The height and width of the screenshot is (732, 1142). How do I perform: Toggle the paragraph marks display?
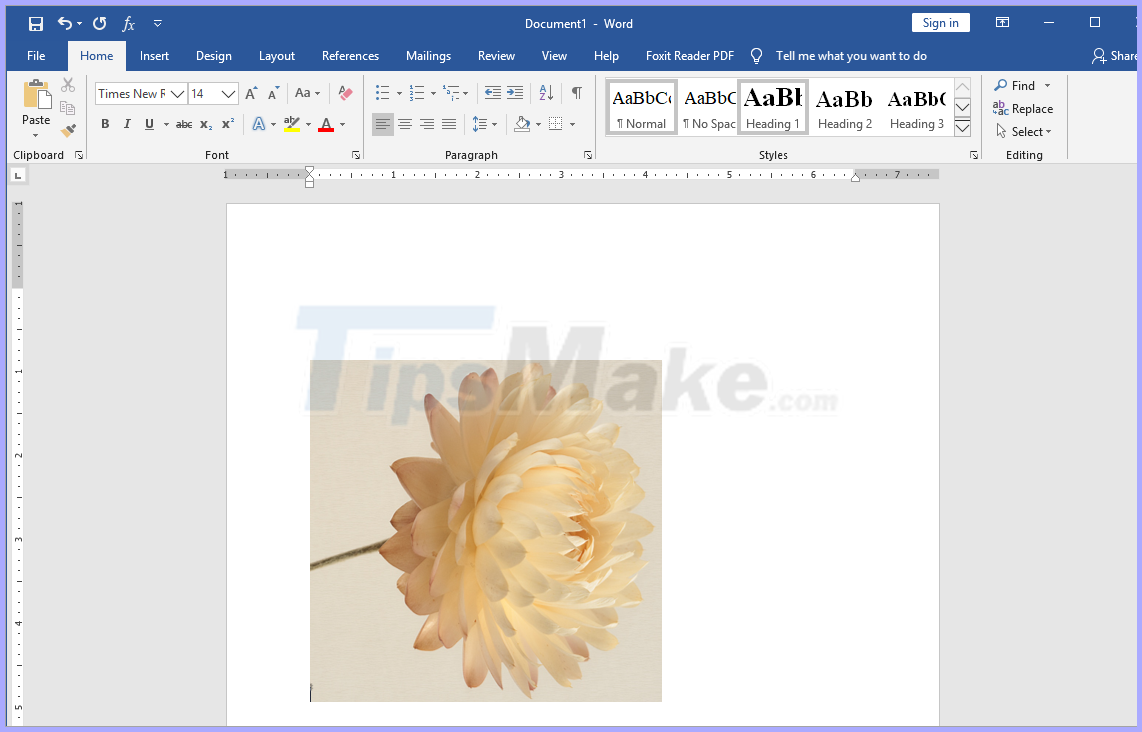coord(576,93)
